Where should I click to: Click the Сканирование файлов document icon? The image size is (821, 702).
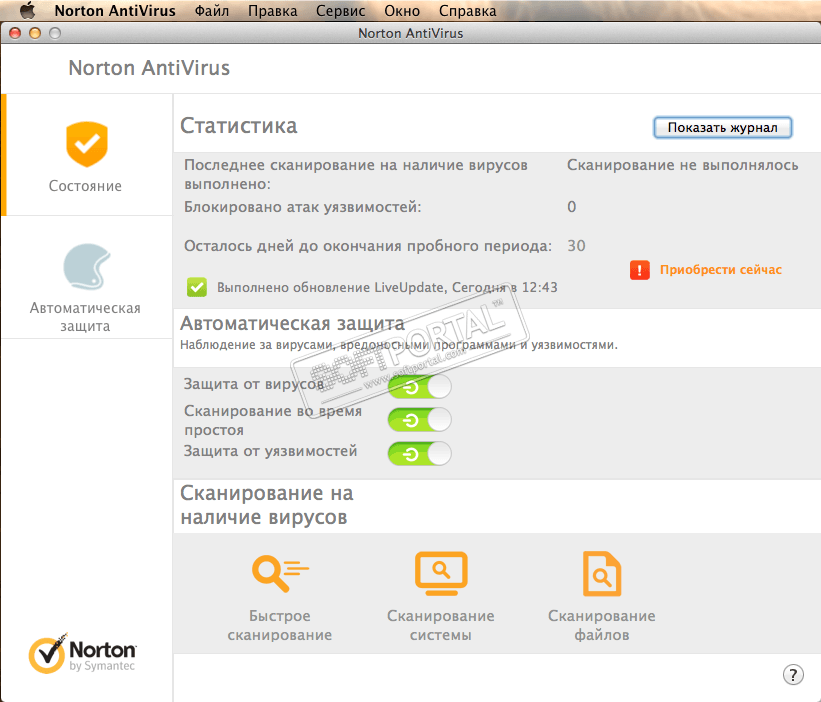tap(602, 573)
